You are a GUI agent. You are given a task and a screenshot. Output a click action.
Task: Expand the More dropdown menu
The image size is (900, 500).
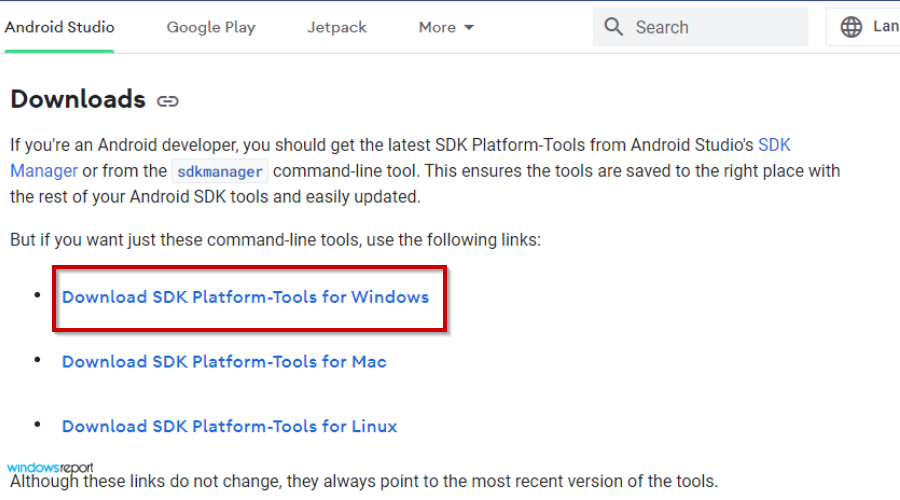coord(446,27)
